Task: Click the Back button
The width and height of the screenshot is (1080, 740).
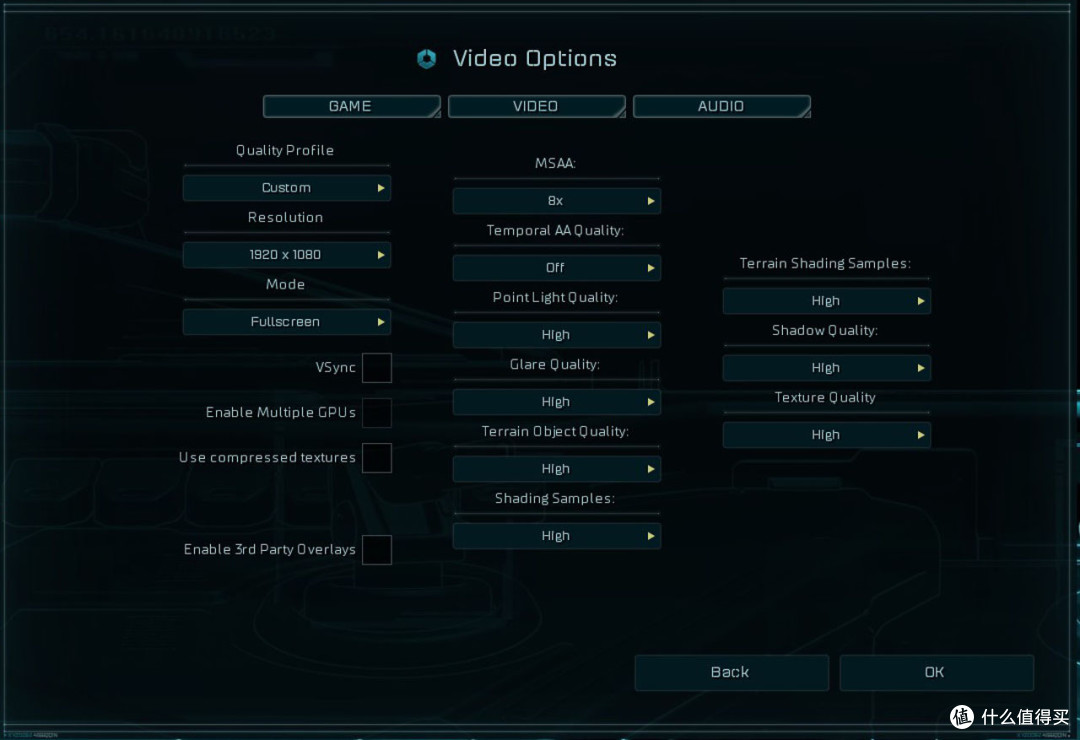Action: pos(731,672)
